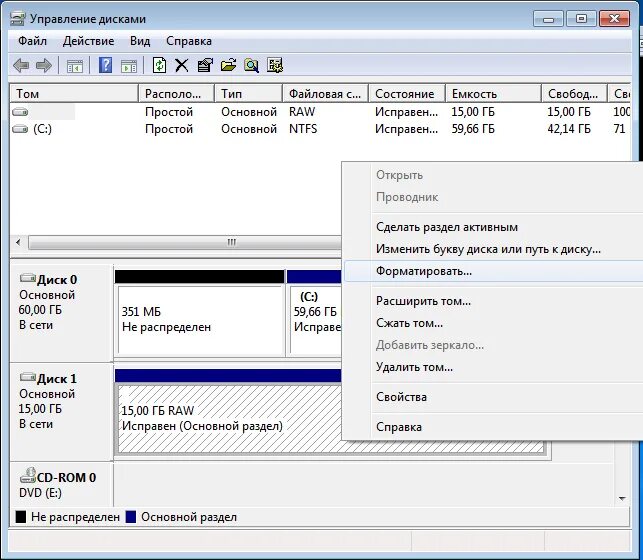This screenshot has width=643, height=560.
Task: Click the 59,66 ГБ capacity cell
Action: (473, 129)
